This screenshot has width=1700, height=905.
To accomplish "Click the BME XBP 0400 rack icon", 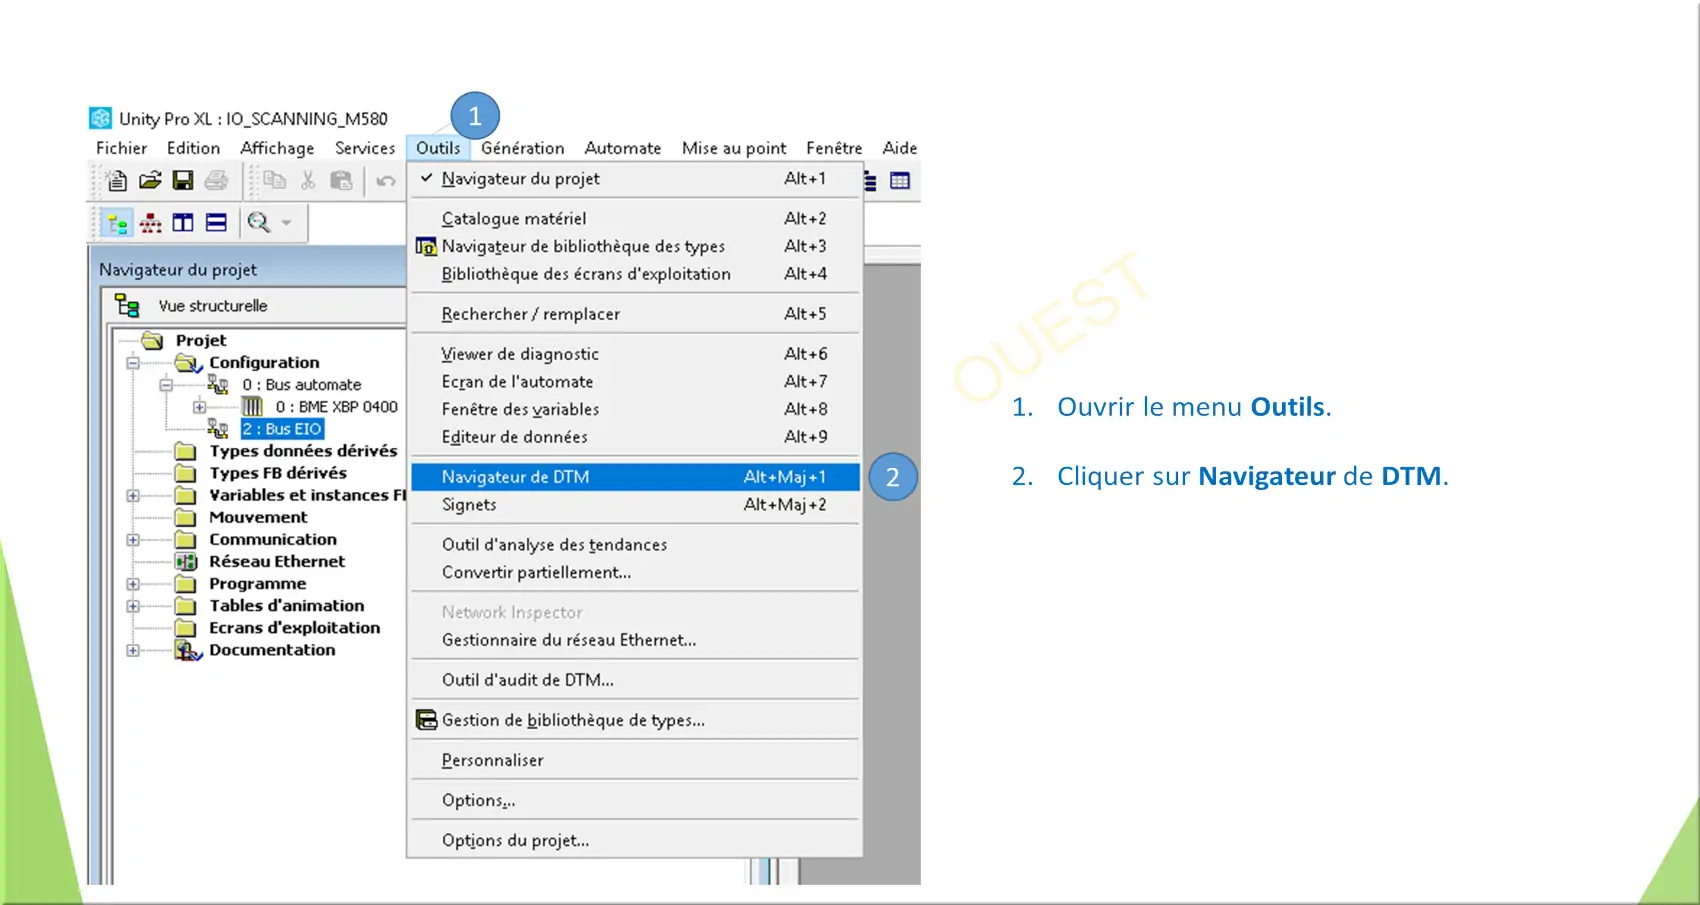I will [253, 406].
